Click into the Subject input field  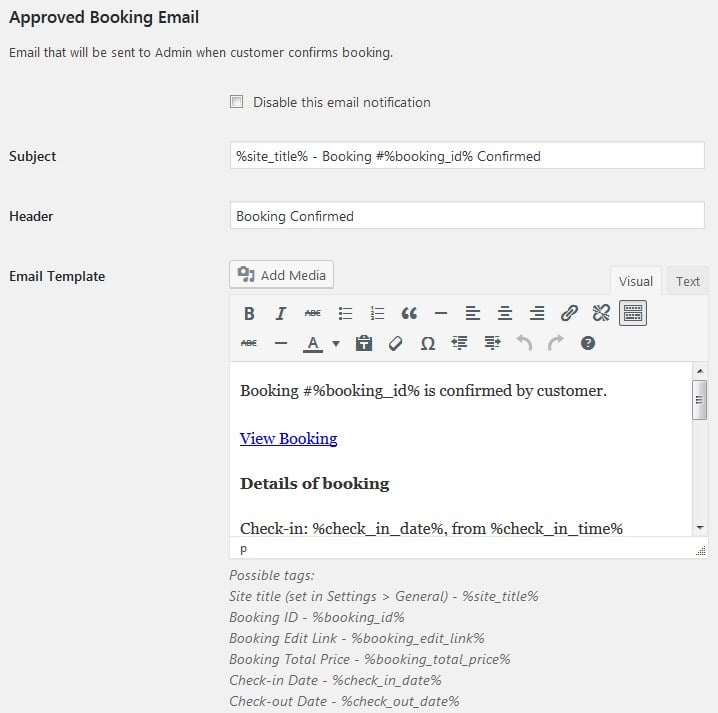466,156
